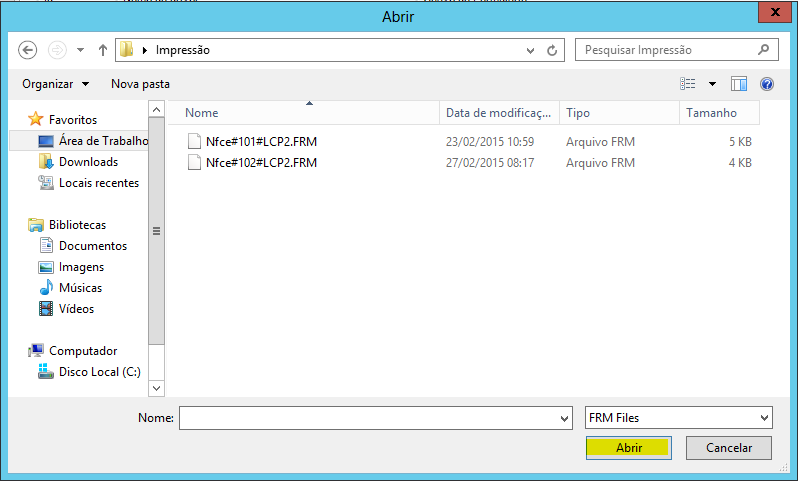Click the 5 KB size cell
Viewport: 798px width, 481px height.
pyautogui.click(x=740, y=142)
